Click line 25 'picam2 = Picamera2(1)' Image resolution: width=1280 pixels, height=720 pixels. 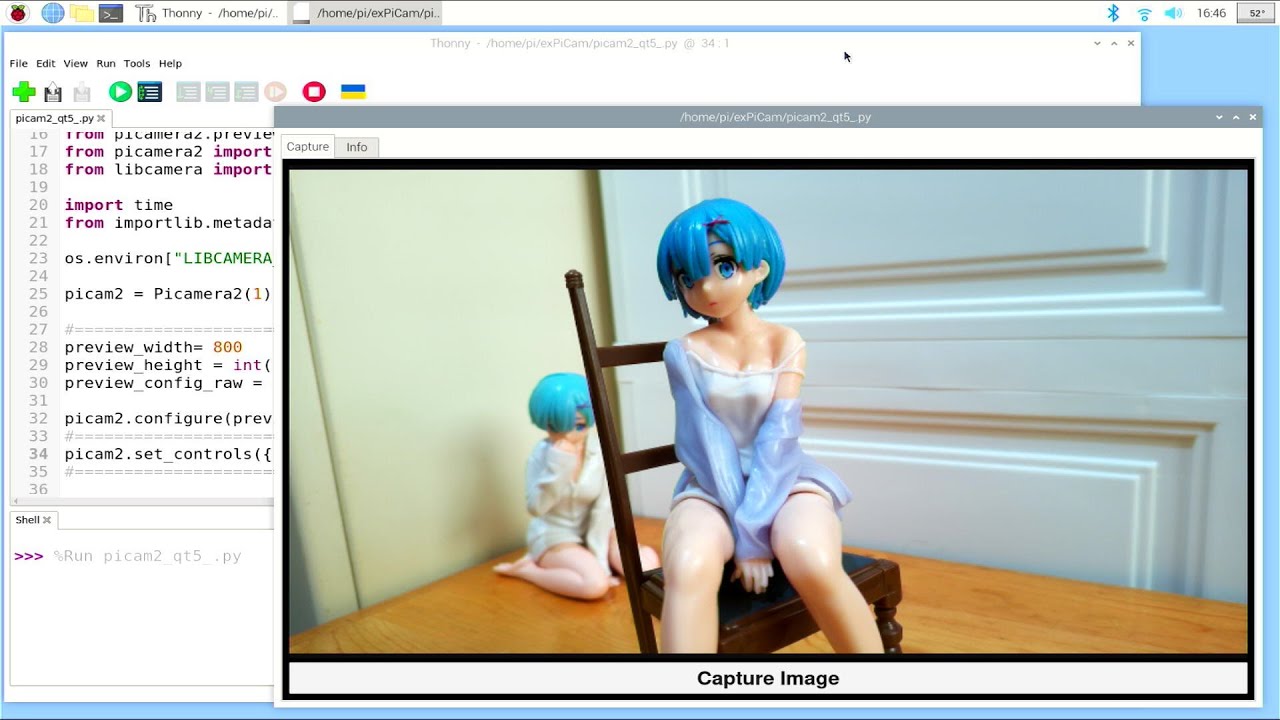tap(168, 294)
